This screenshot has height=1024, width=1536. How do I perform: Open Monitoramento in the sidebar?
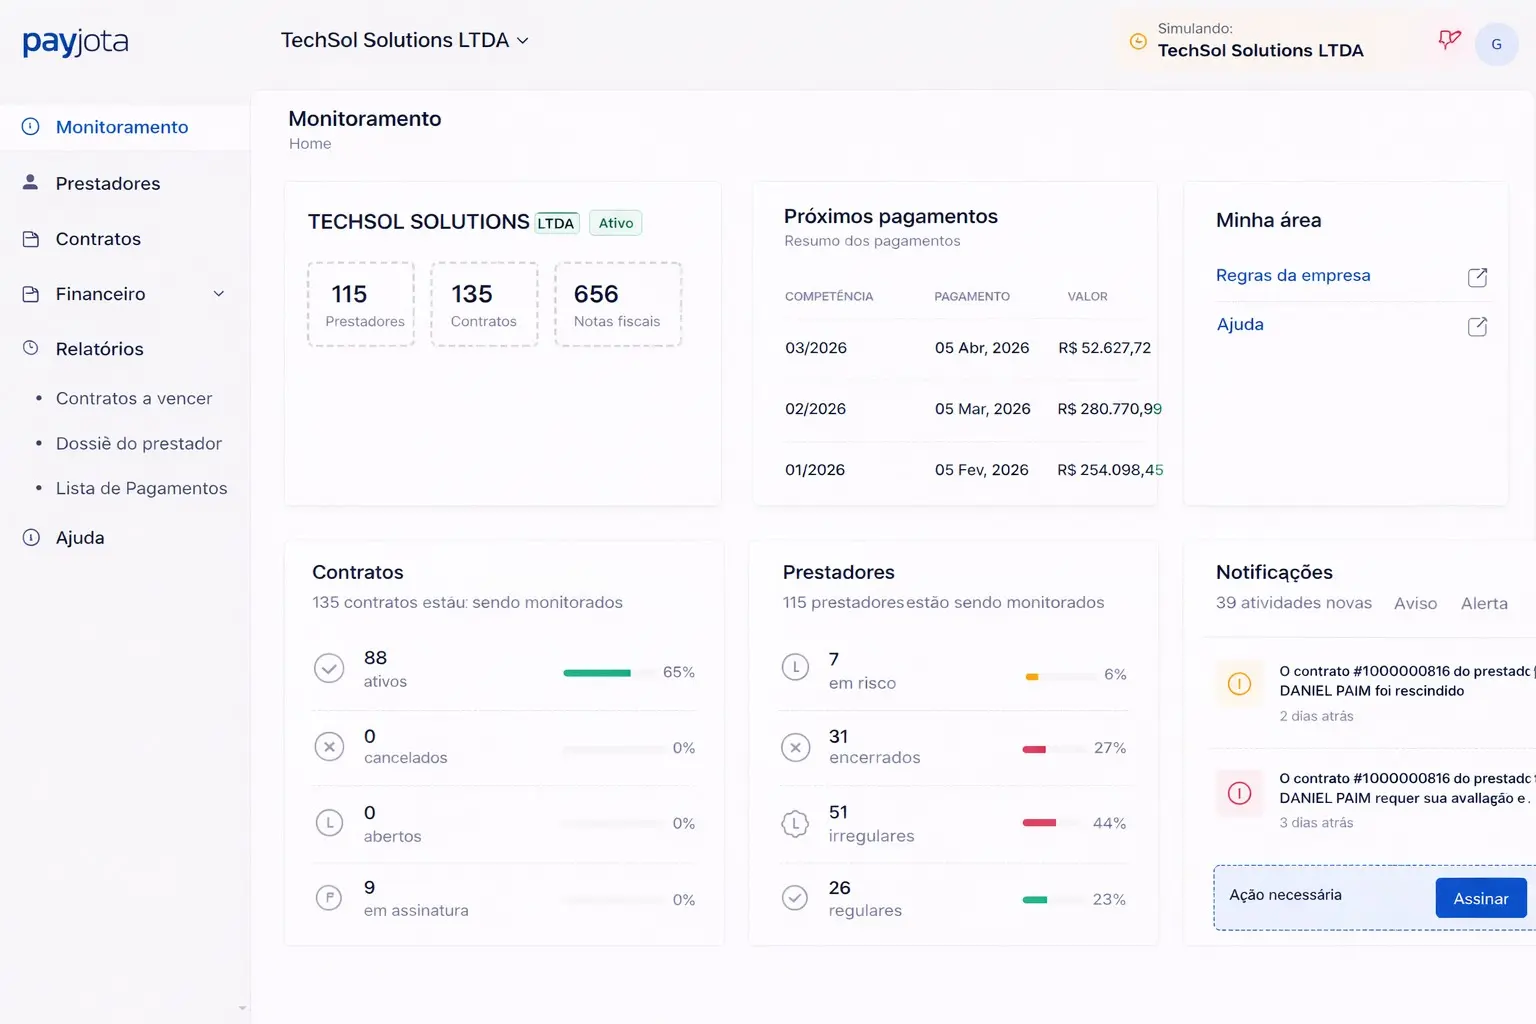(124, 127)
